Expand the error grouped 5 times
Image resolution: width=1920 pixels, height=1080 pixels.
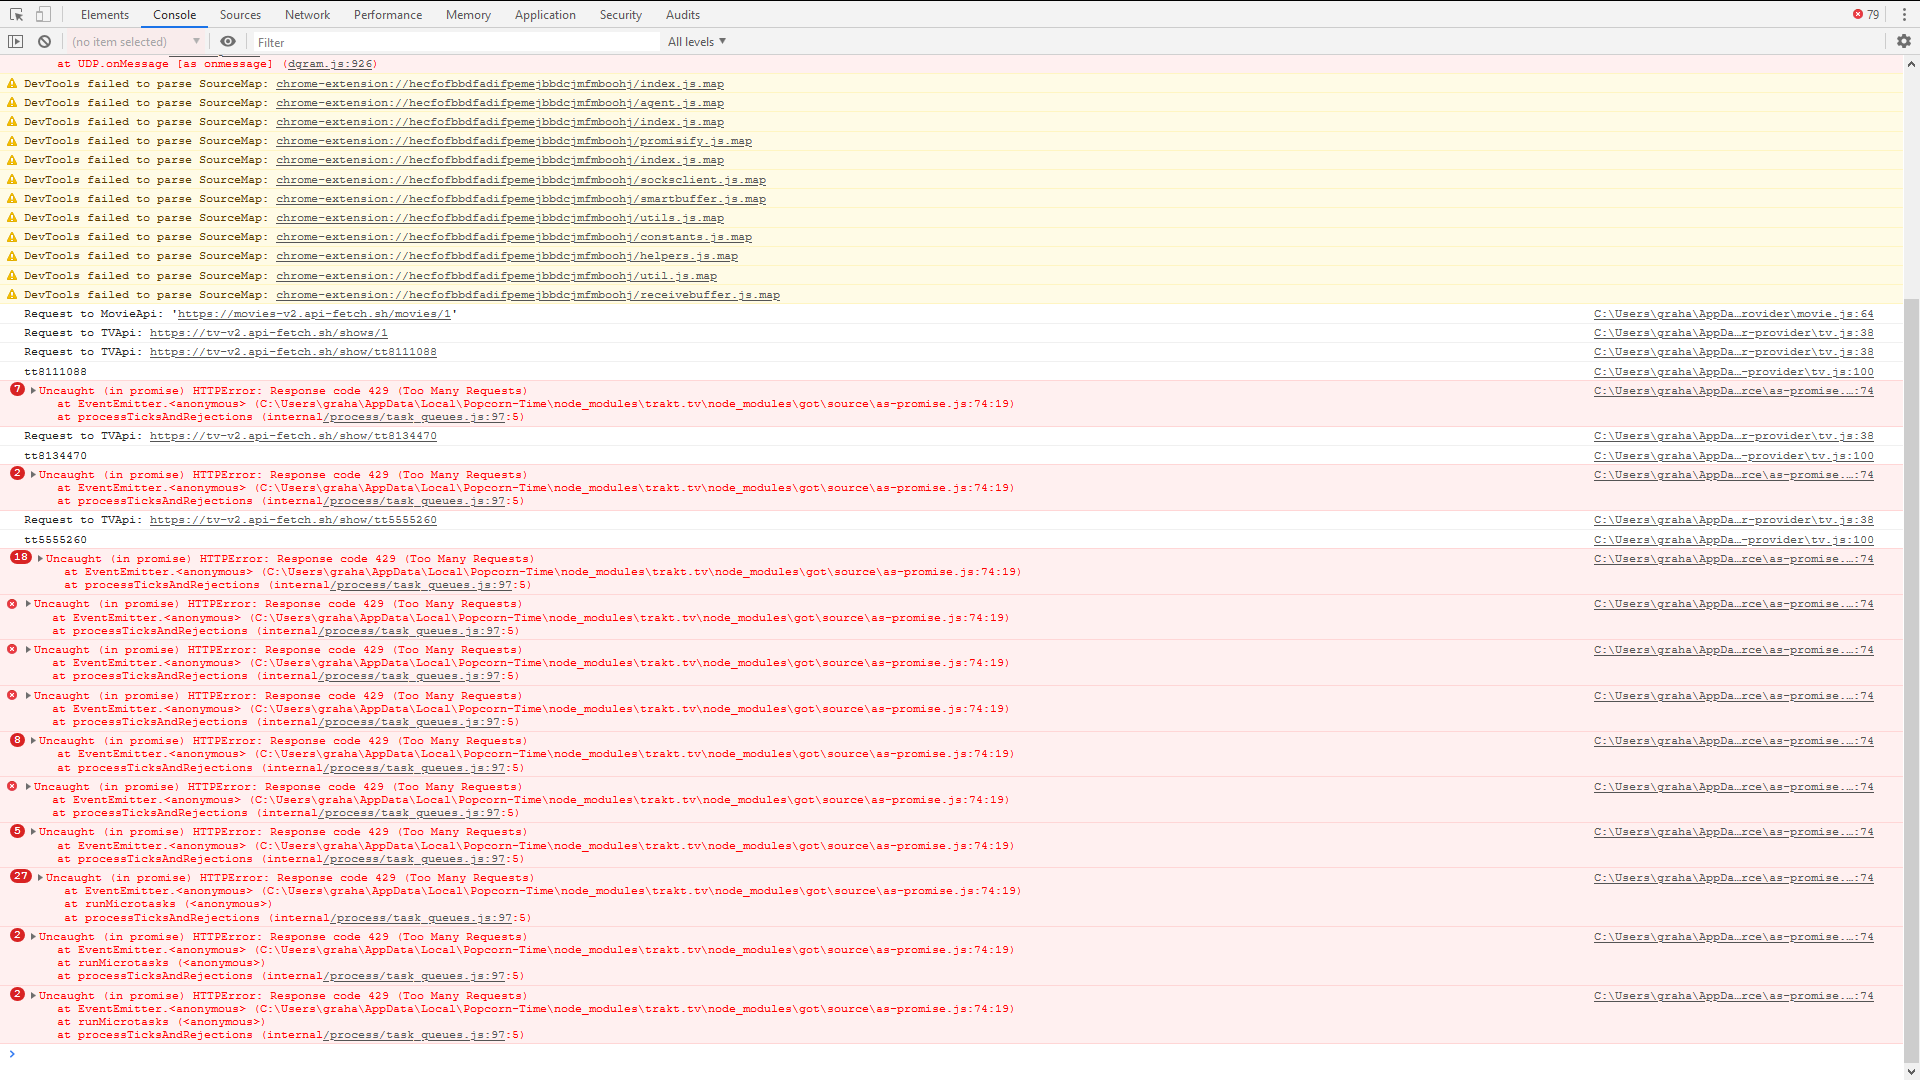(33, 832)
